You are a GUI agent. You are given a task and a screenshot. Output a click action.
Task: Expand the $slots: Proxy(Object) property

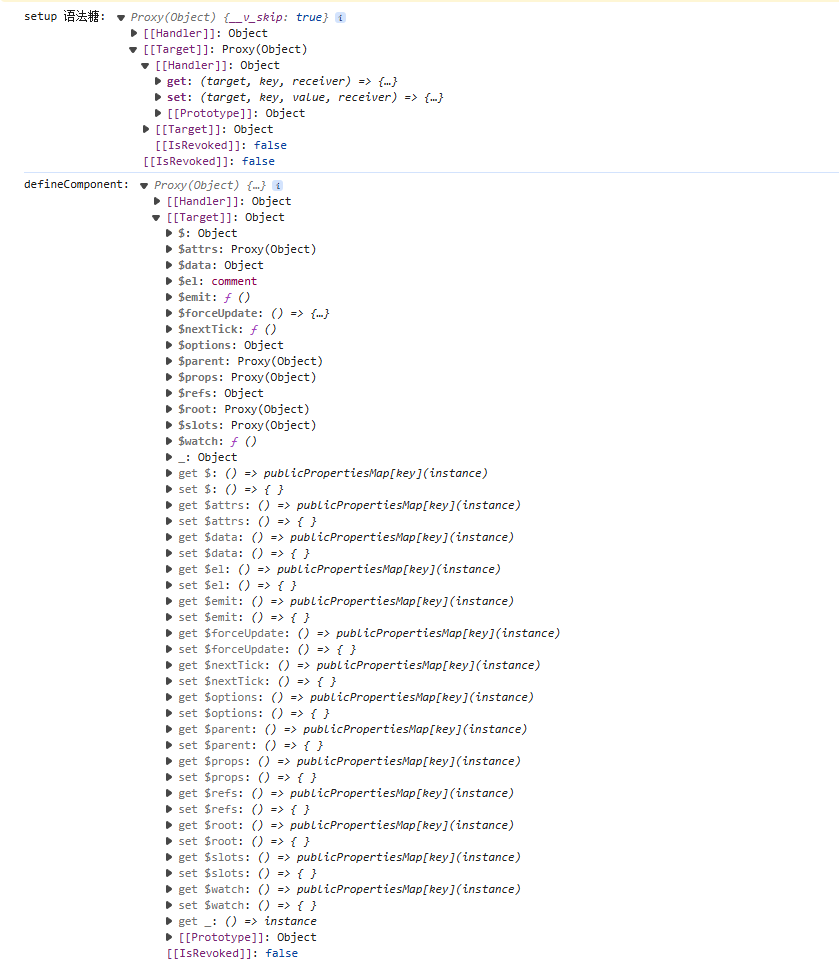tap(169, 426)
